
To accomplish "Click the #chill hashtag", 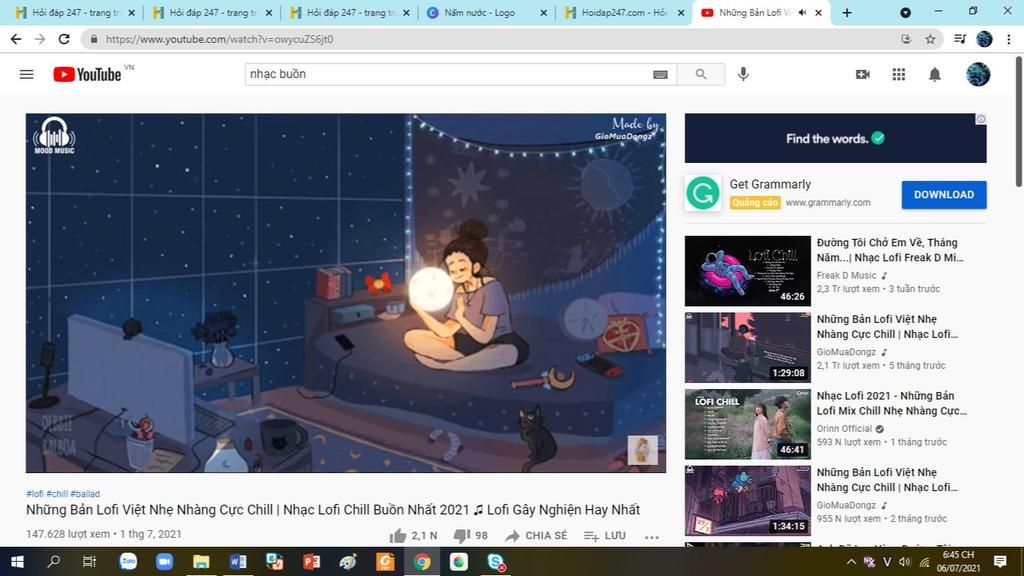I will tap(57, 494).
